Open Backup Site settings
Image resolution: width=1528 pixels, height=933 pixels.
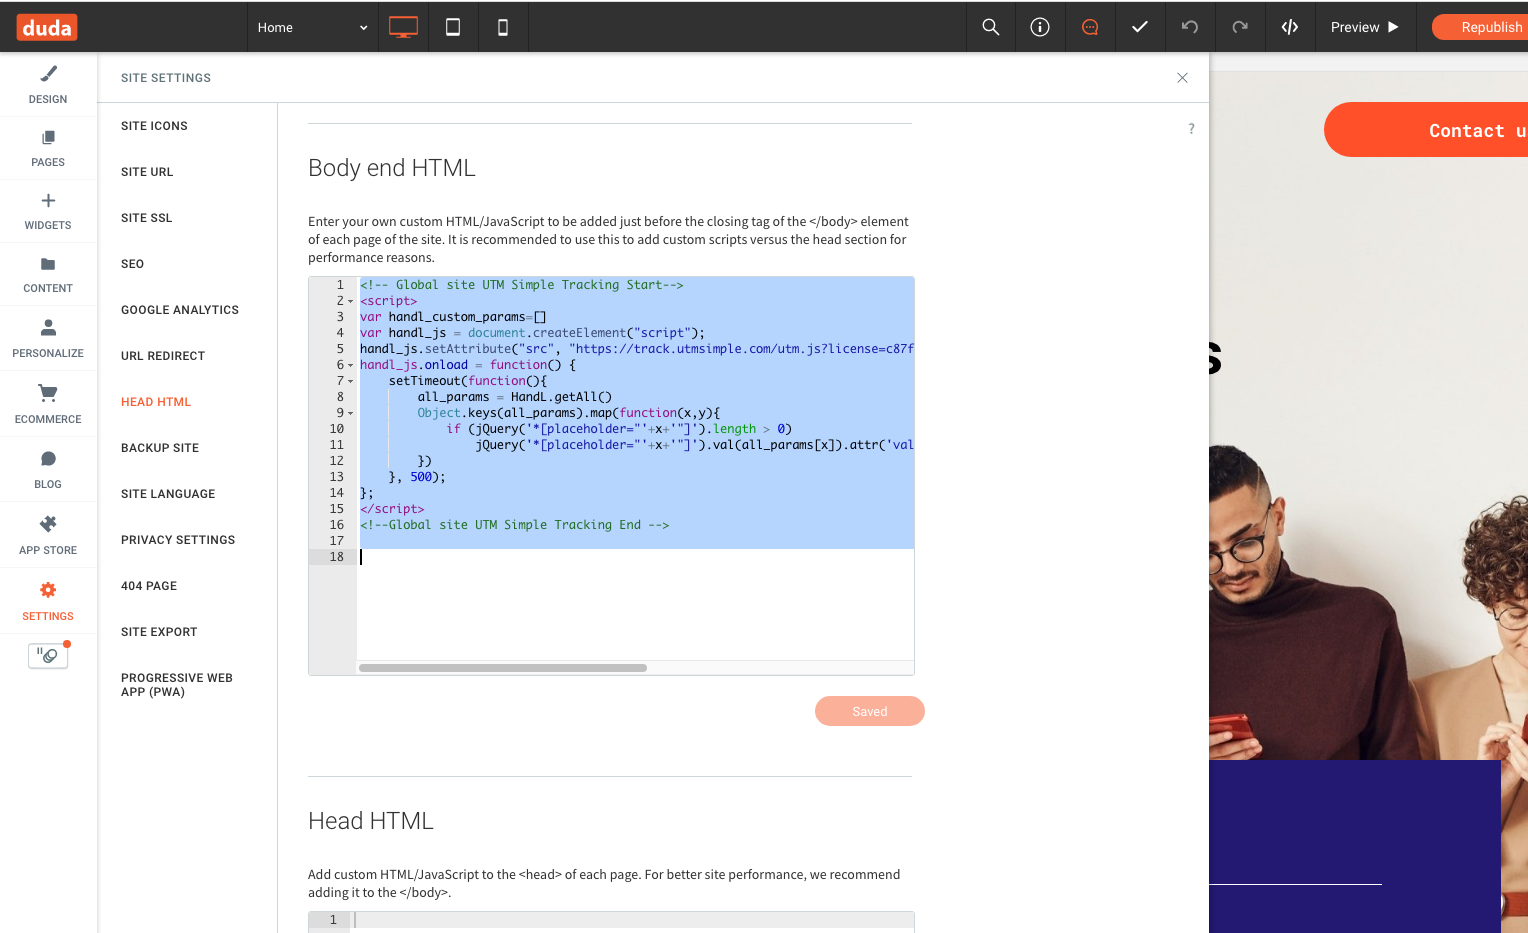point(160,448)
